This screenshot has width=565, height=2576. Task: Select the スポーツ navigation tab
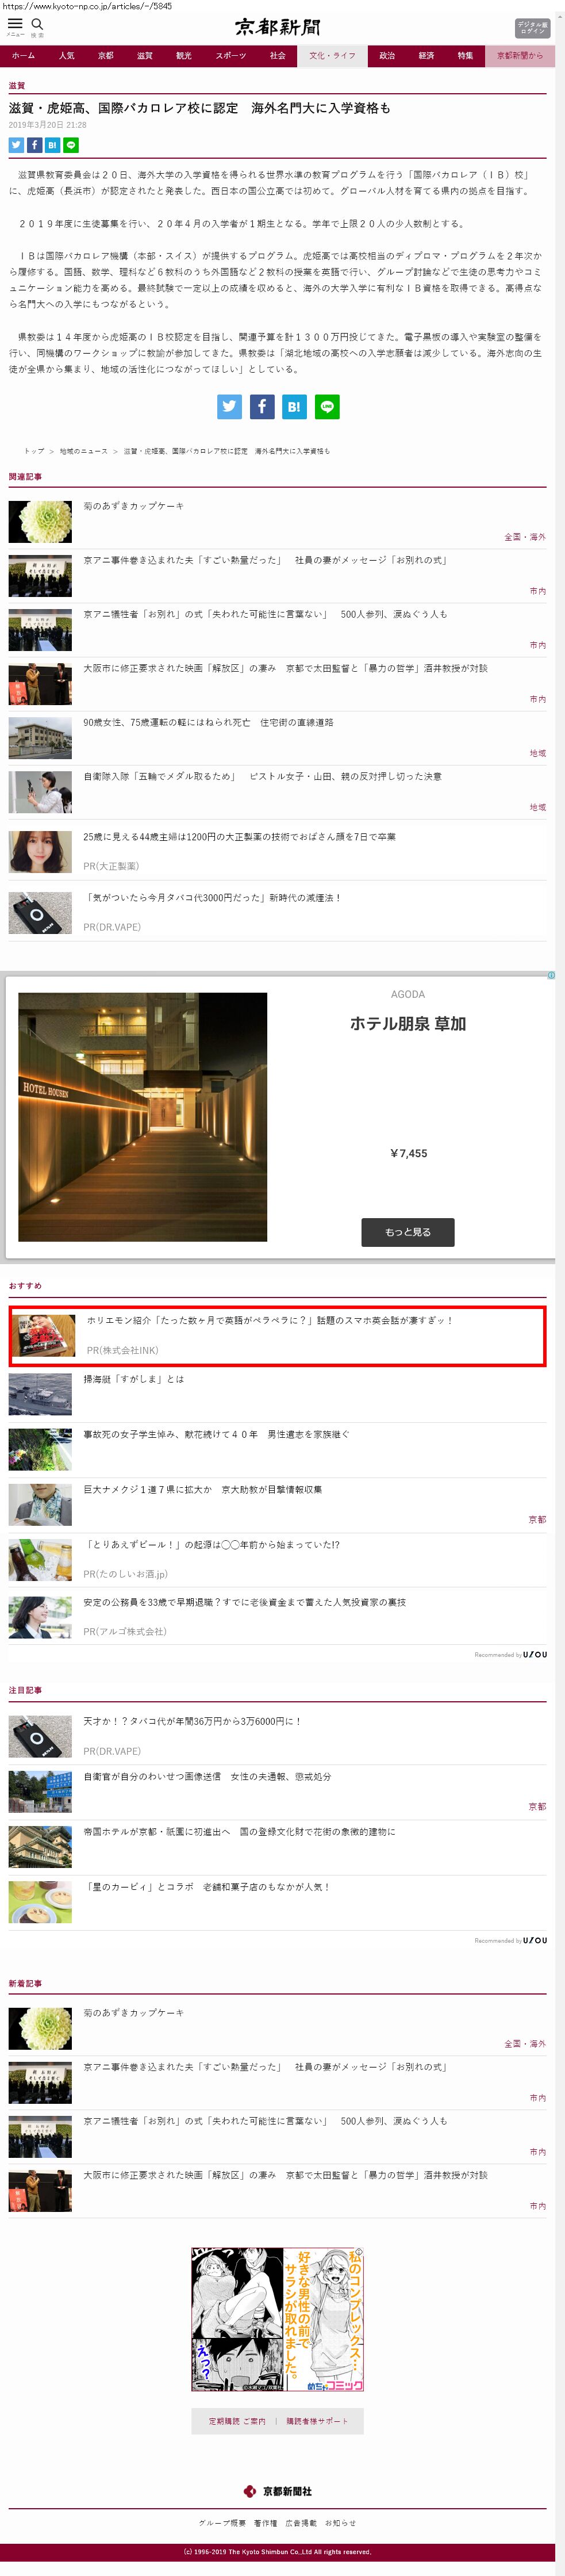(231, 56)
